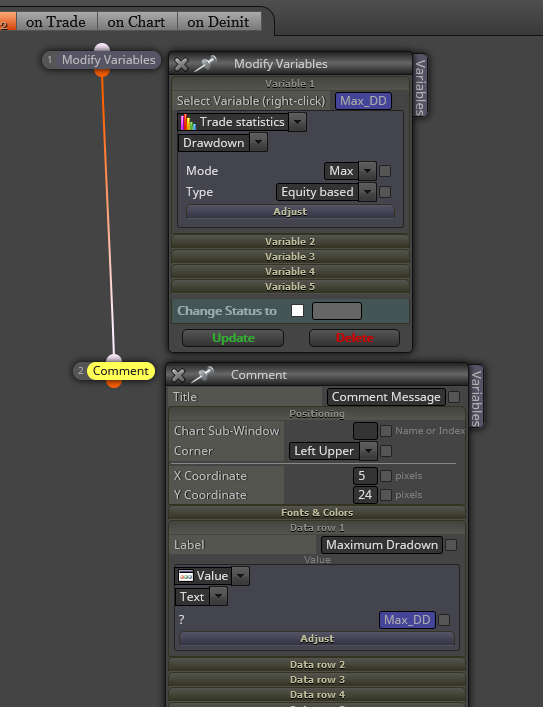Open the Trade statistics dropdown
Viewport: 544px width, 707px height.
(298, 122)
